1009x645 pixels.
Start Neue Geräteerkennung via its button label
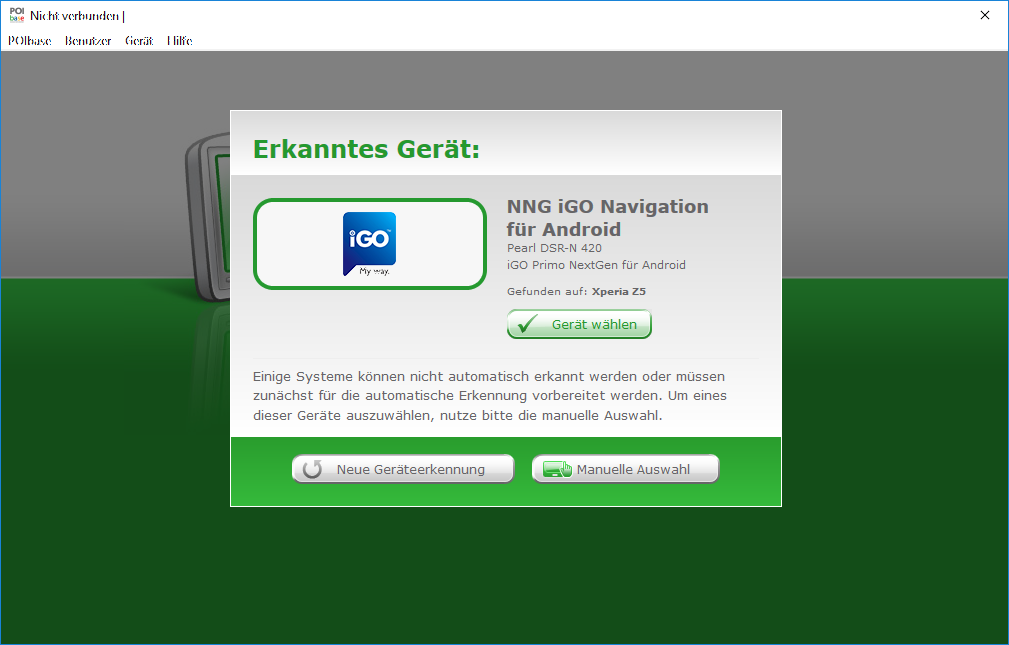[410, 470]
